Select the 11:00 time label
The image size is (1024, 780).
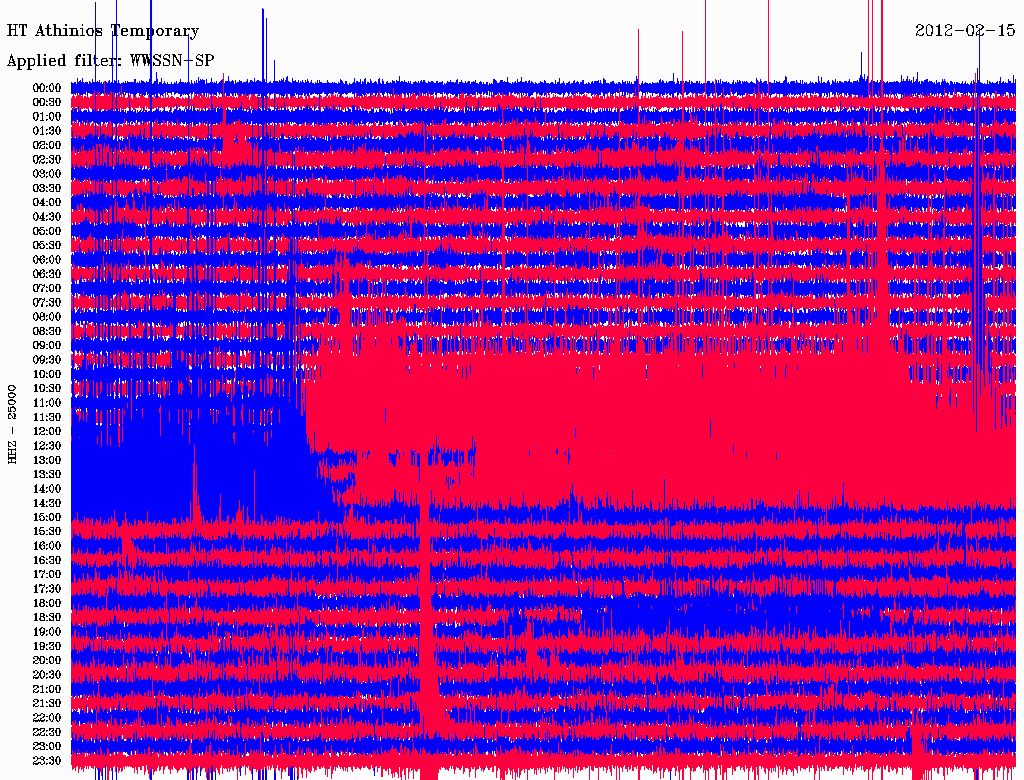[47, 403]
